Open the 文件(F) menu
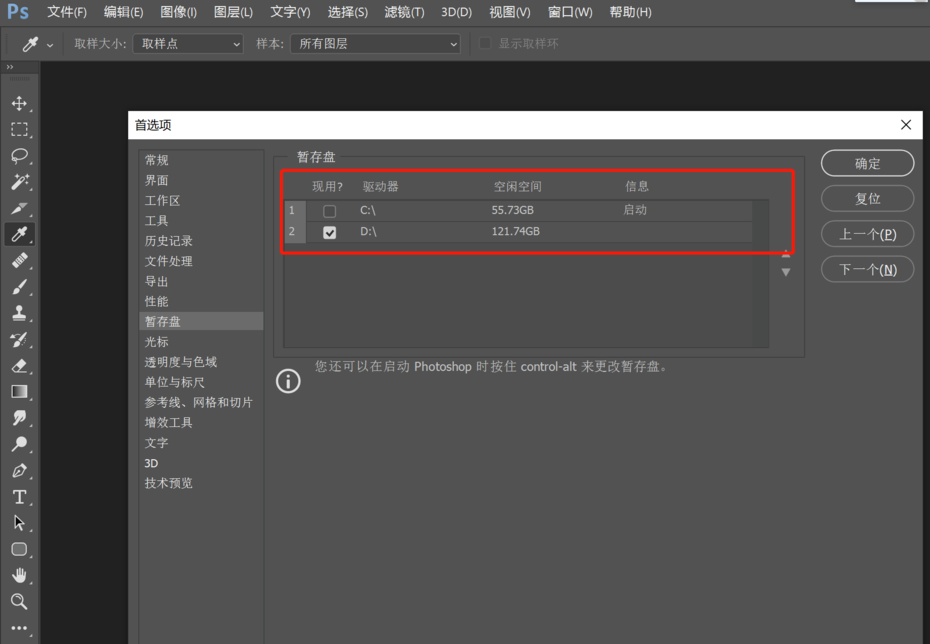Viewport: 930px width, 644px height. pyautogui.click(x=67, y=12)
